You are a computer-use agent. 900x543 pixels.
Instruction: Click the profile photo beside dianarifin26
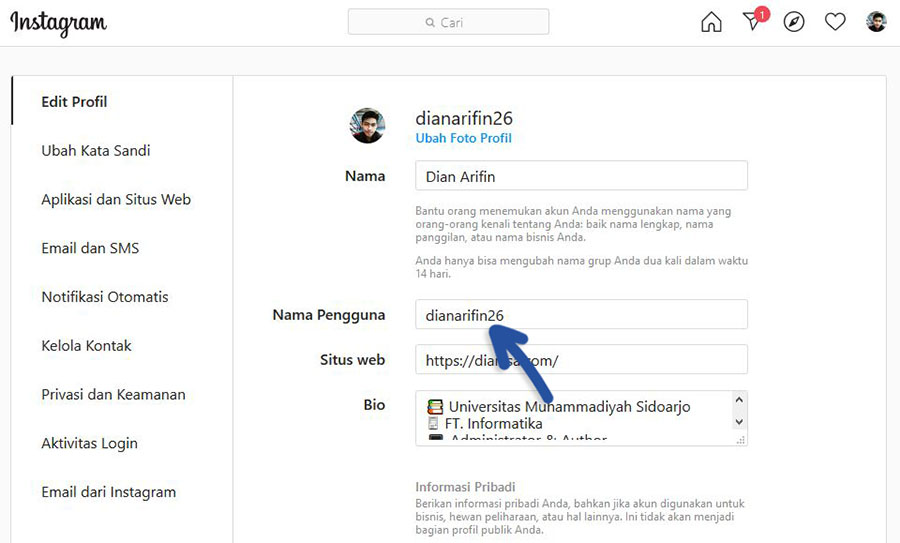367,126
